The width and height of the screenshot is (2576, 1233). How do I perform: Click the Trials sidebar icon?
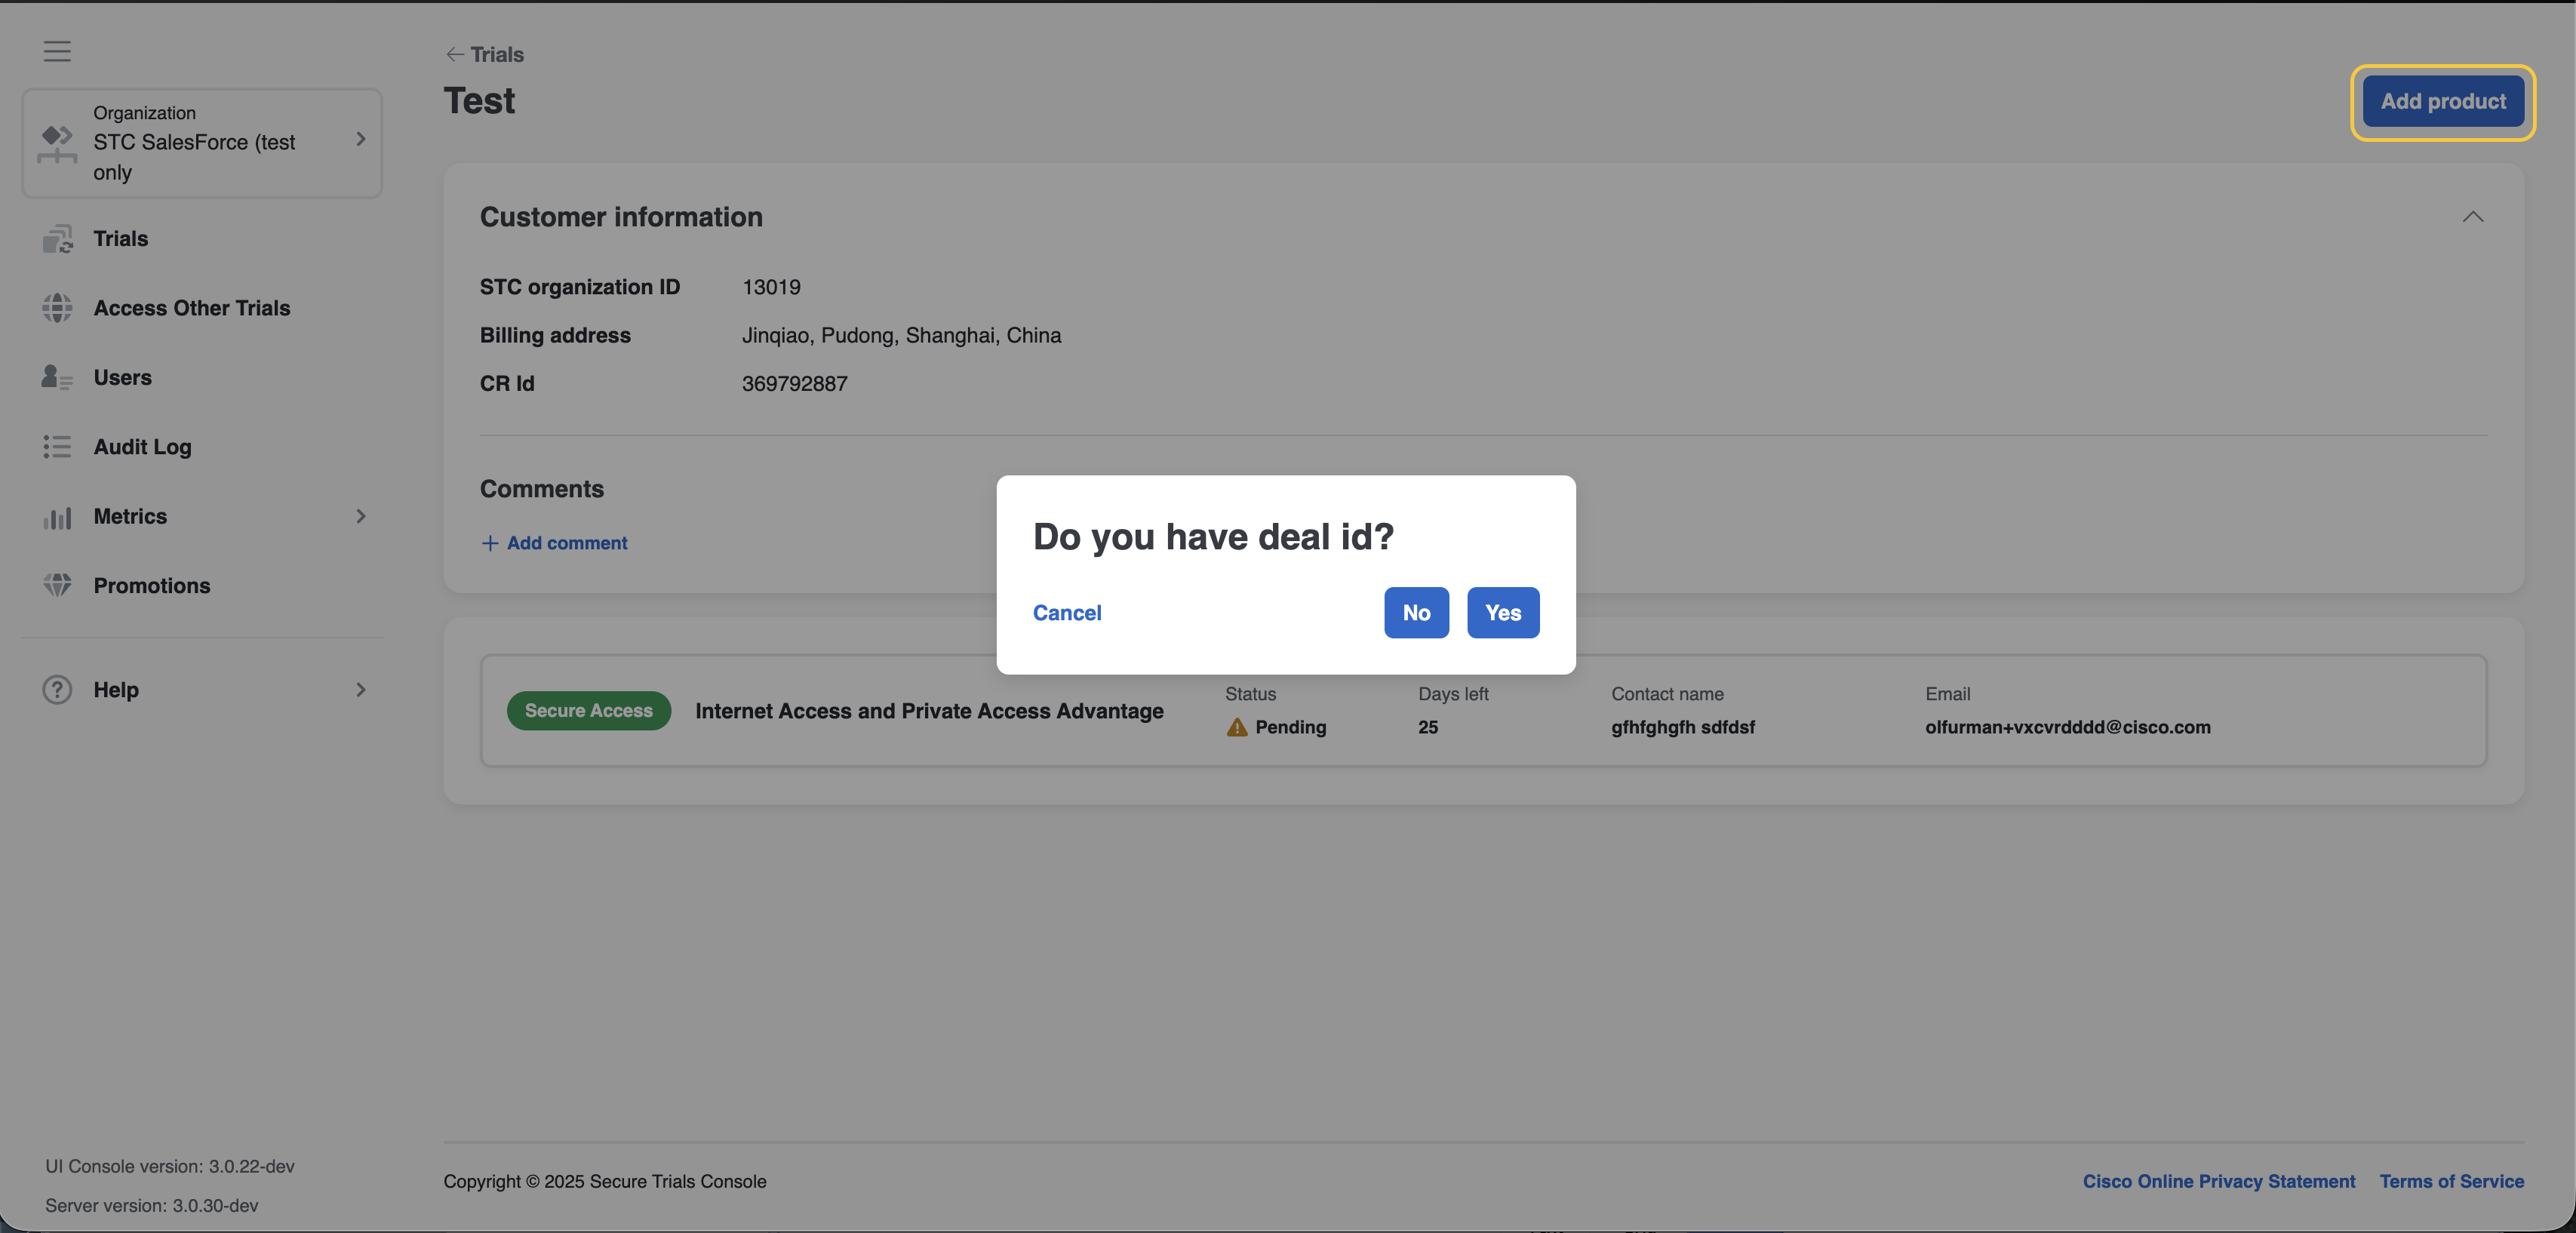pyautogui.click(x=57, y=239)
